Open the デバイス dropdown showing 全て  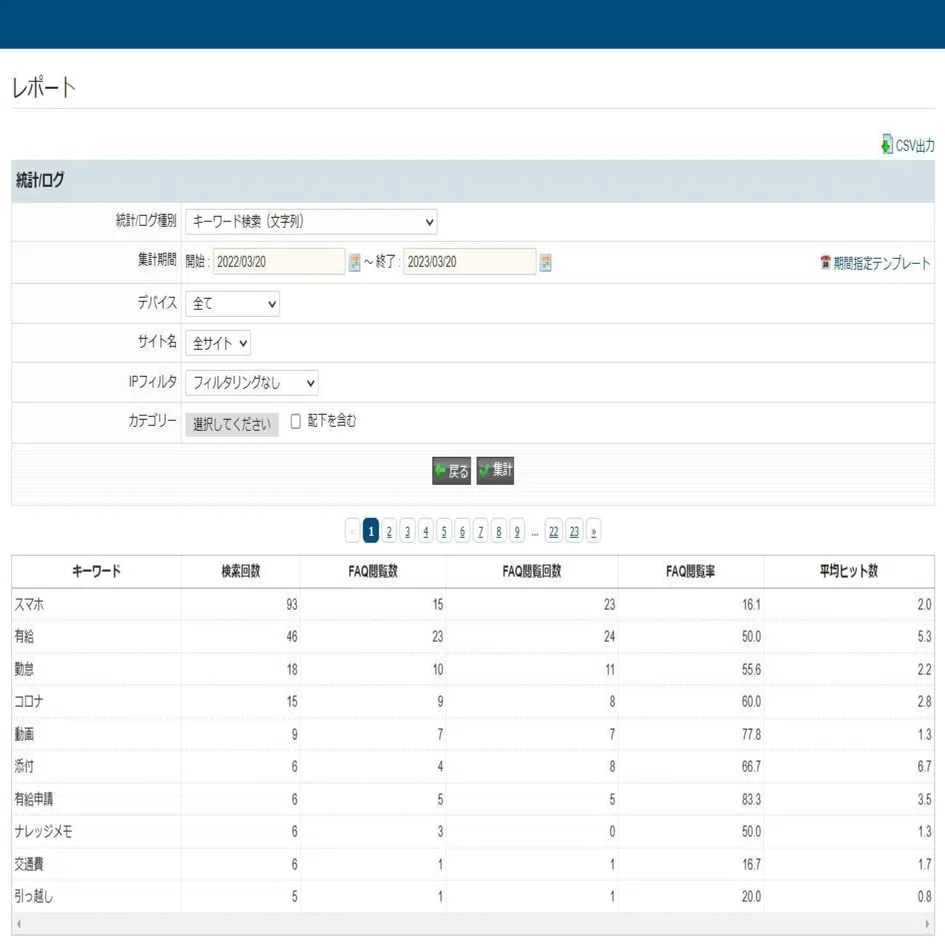coord(233,304)
